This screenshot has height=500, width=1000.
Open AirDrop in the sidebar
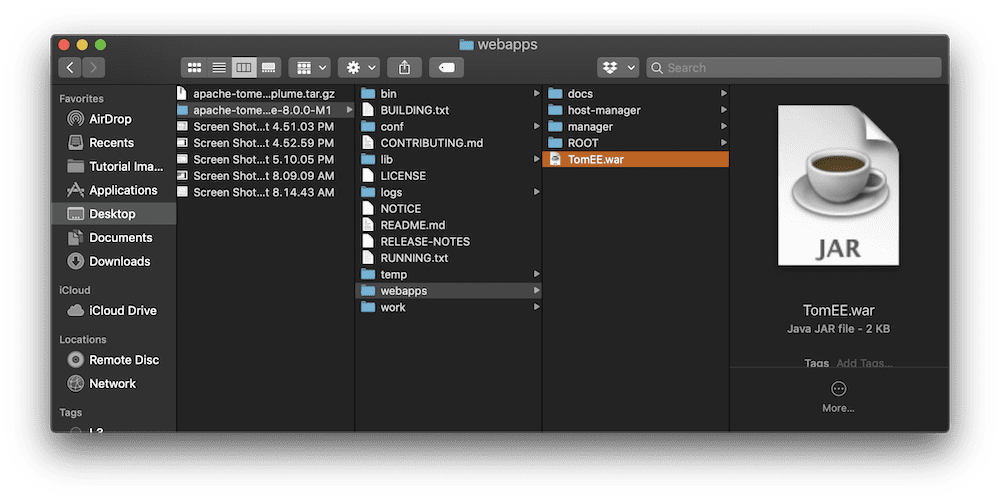pyautogui.click(x=110, y=119)
